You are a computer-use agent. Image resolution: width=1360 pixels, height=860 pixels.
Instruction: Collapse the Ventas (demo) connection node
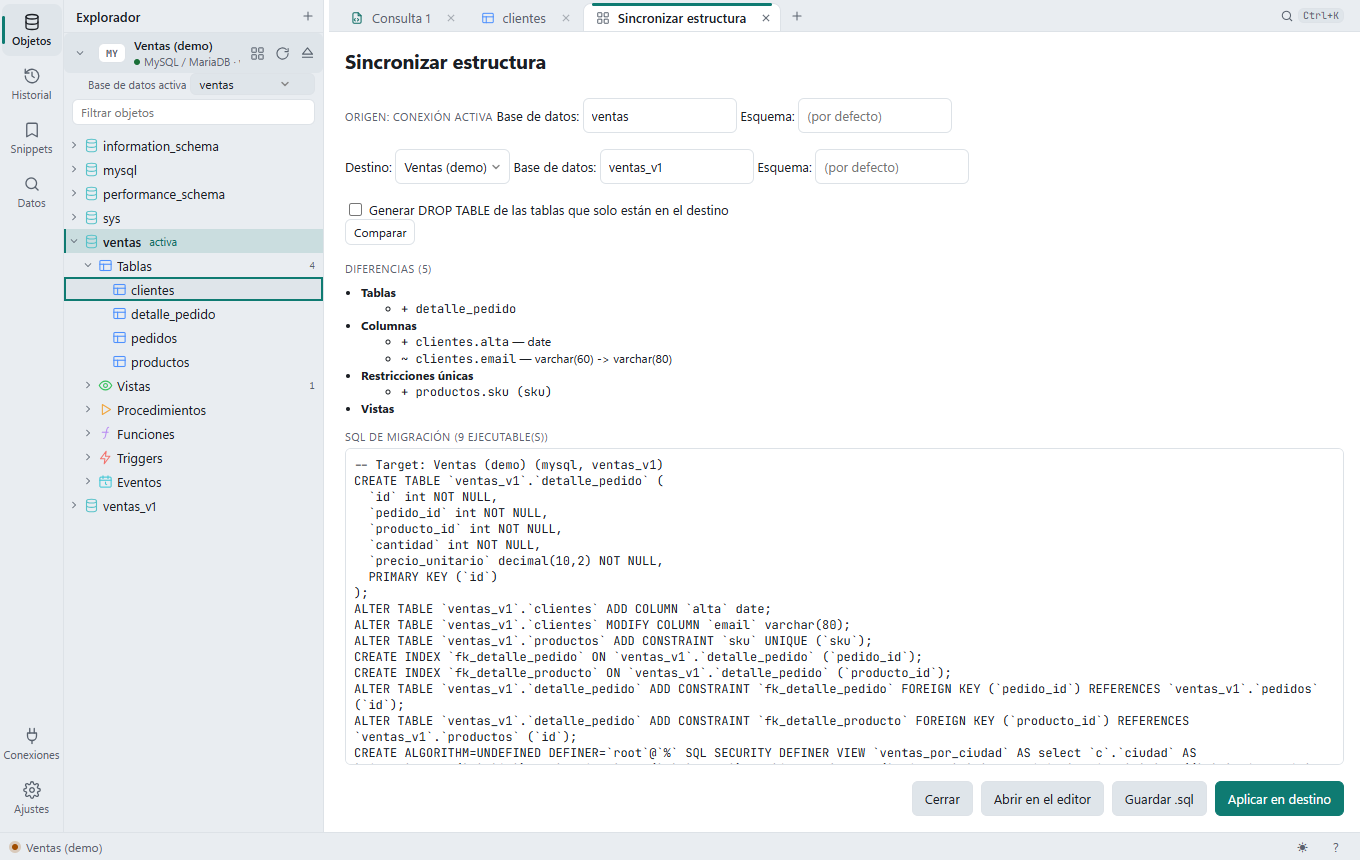(81, 53)
